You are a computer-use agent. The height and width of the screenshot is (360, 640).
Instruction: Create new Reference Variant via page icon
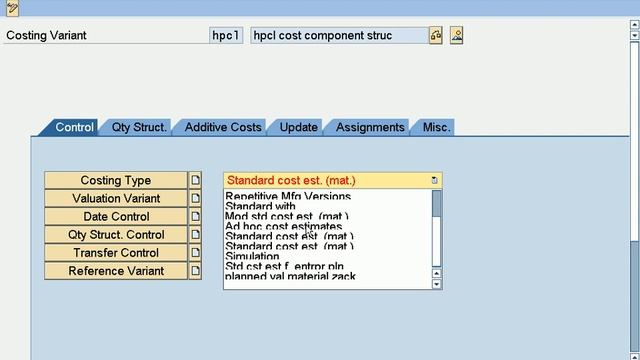click(x=195, y=271)
